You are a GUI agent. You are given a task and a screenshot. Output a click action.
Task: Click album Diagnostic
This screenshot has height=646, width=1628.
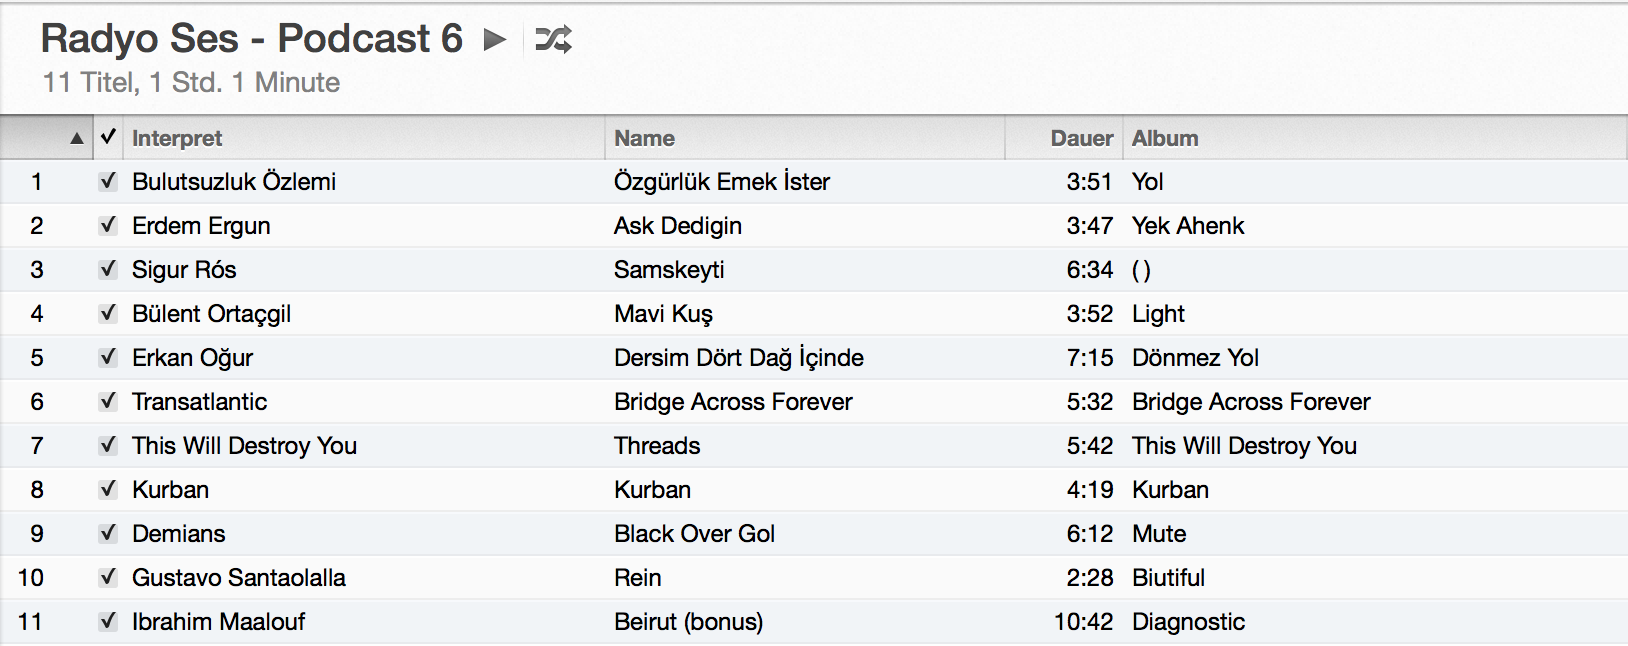[1188, 622]
